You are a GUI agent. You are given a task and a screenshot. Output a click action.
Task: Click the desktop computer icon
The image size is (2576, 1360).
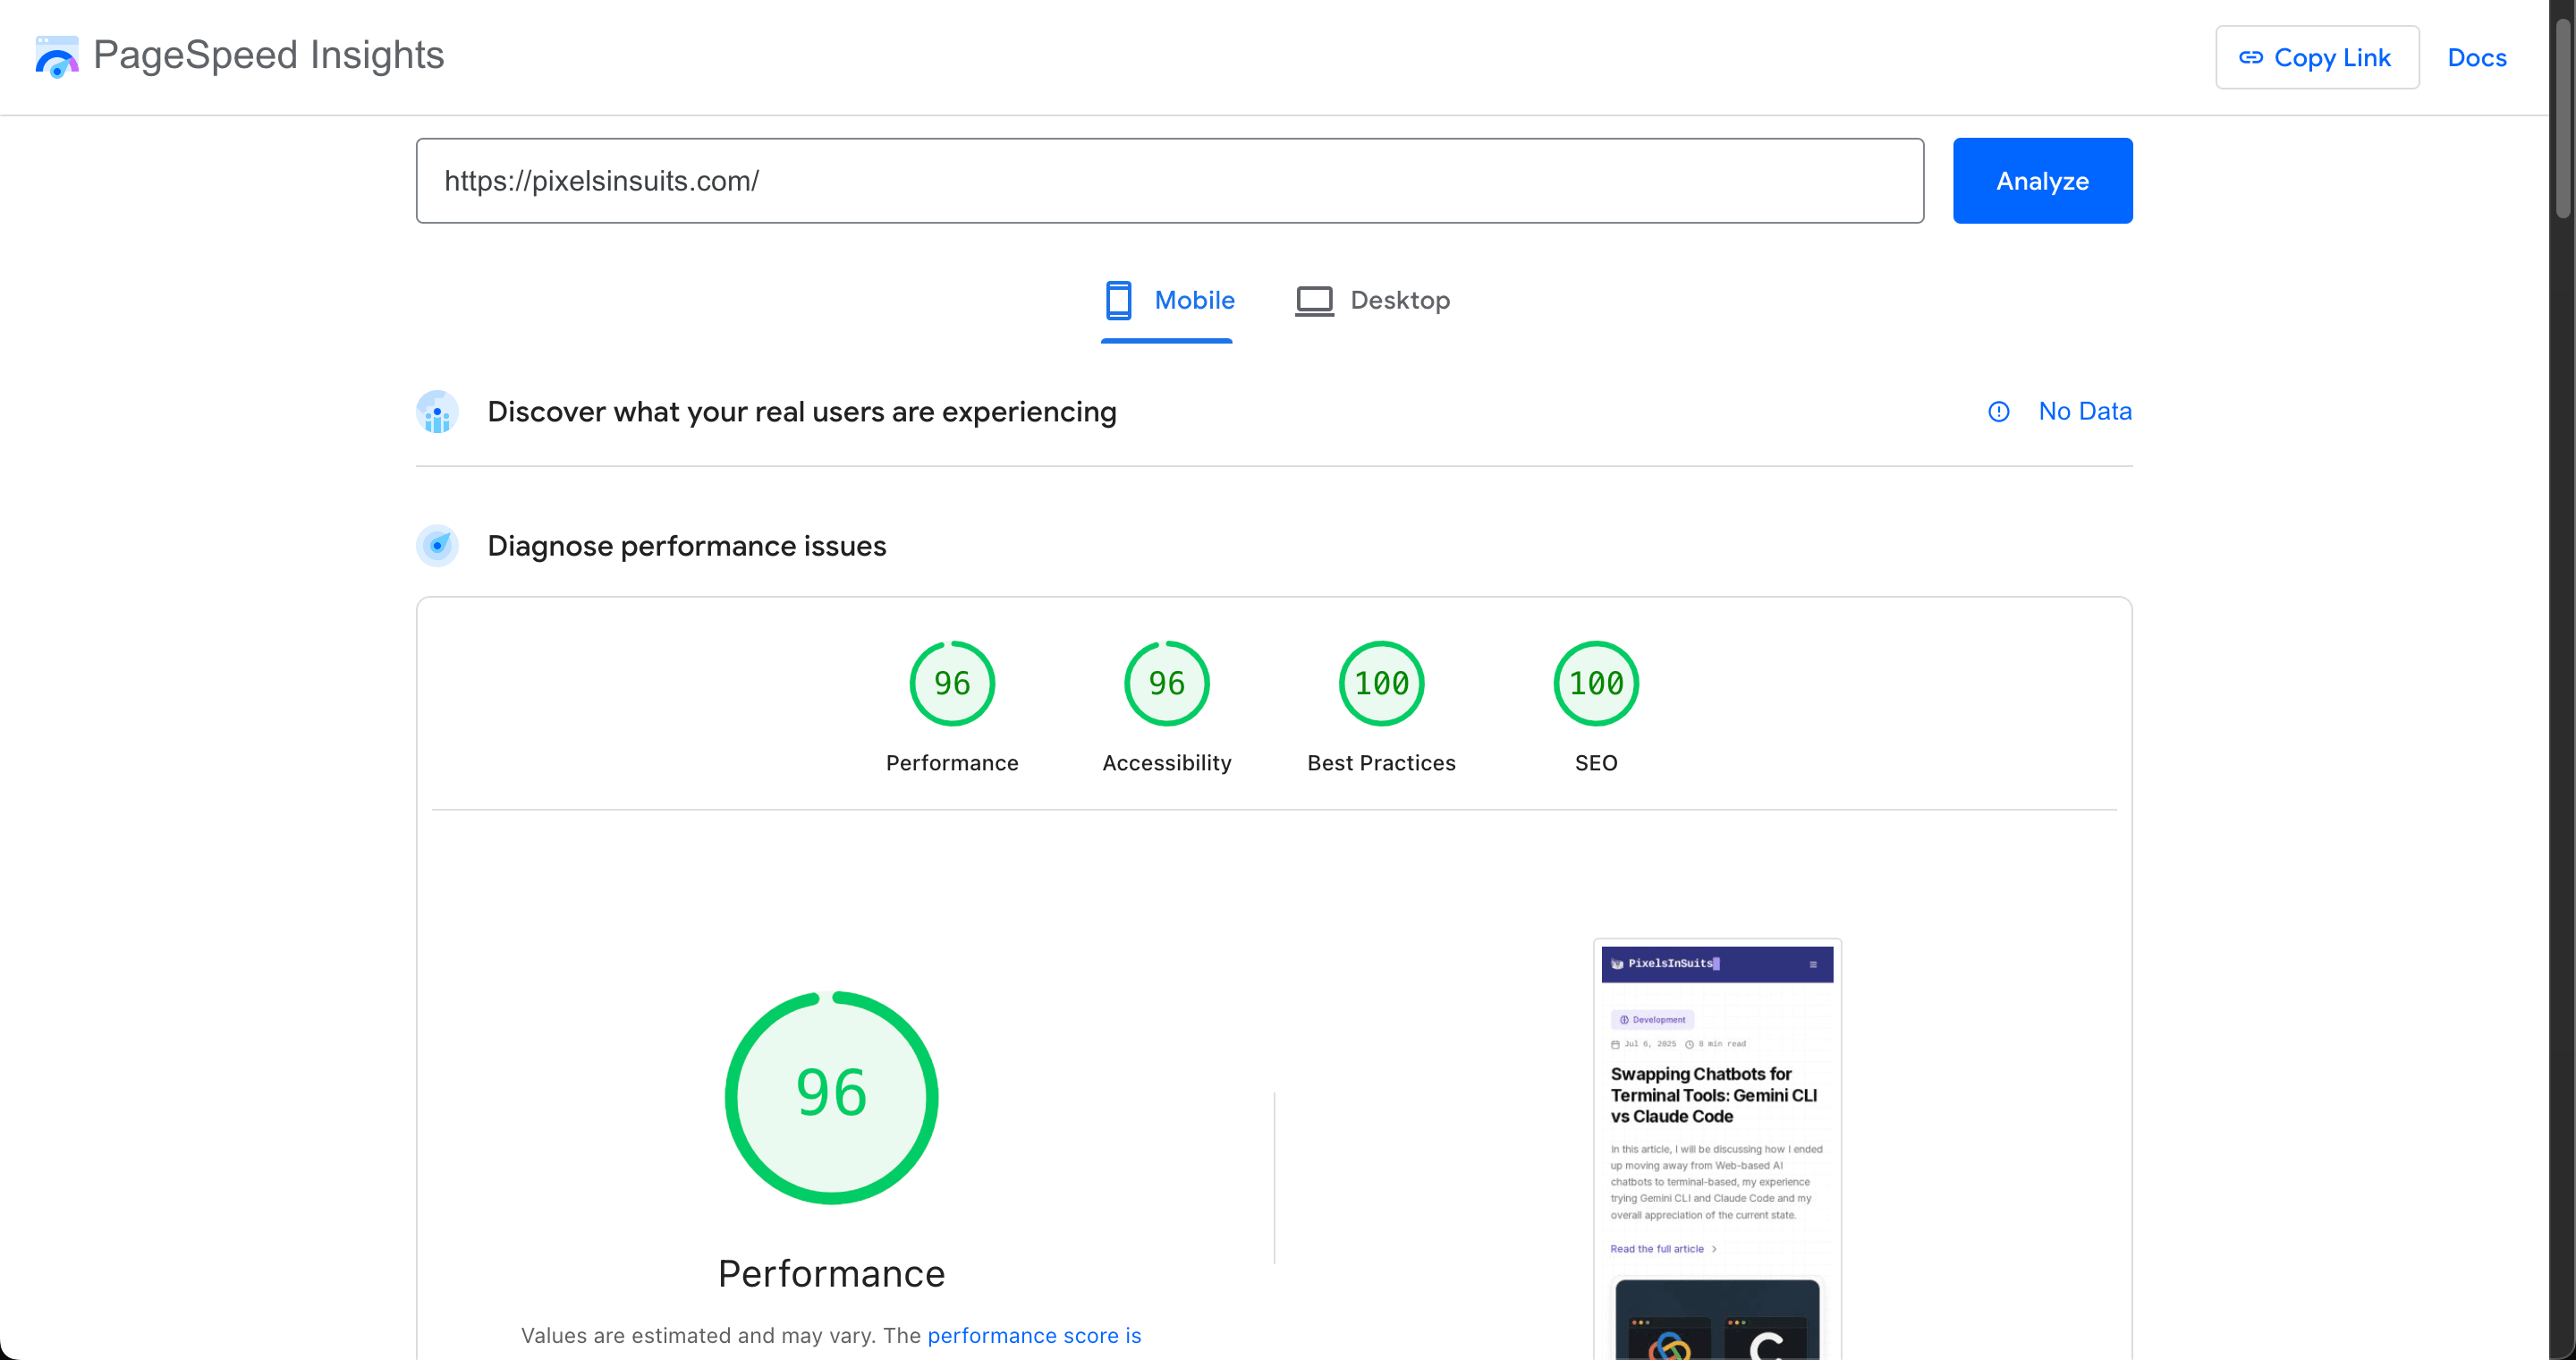[x=1313, y=299]
